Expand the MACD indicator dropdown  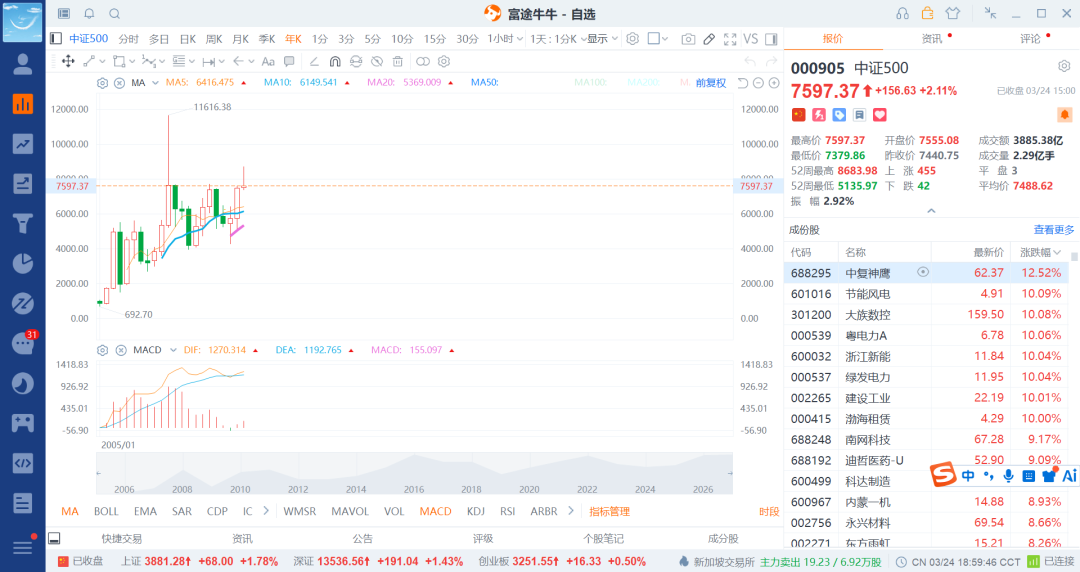click(173, 350)
